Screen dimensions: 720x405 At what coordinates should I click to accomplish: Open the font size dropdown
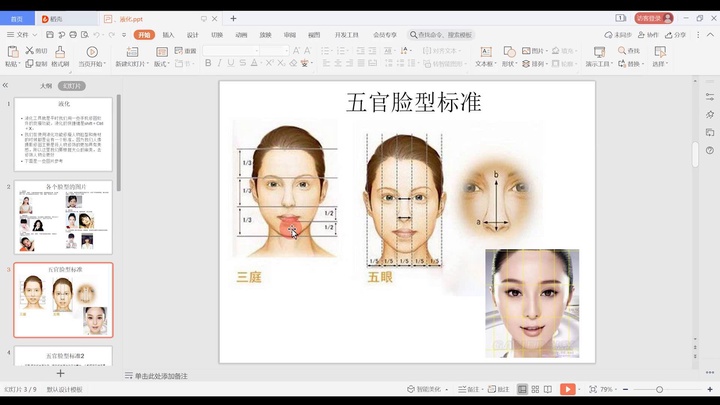pyautogui.click(x=287, y=51)
